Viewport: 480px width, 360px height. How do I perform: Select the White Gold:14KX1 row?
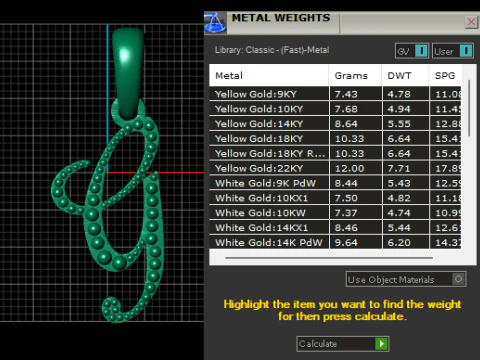pyautogui.click(x=335, y=228)
